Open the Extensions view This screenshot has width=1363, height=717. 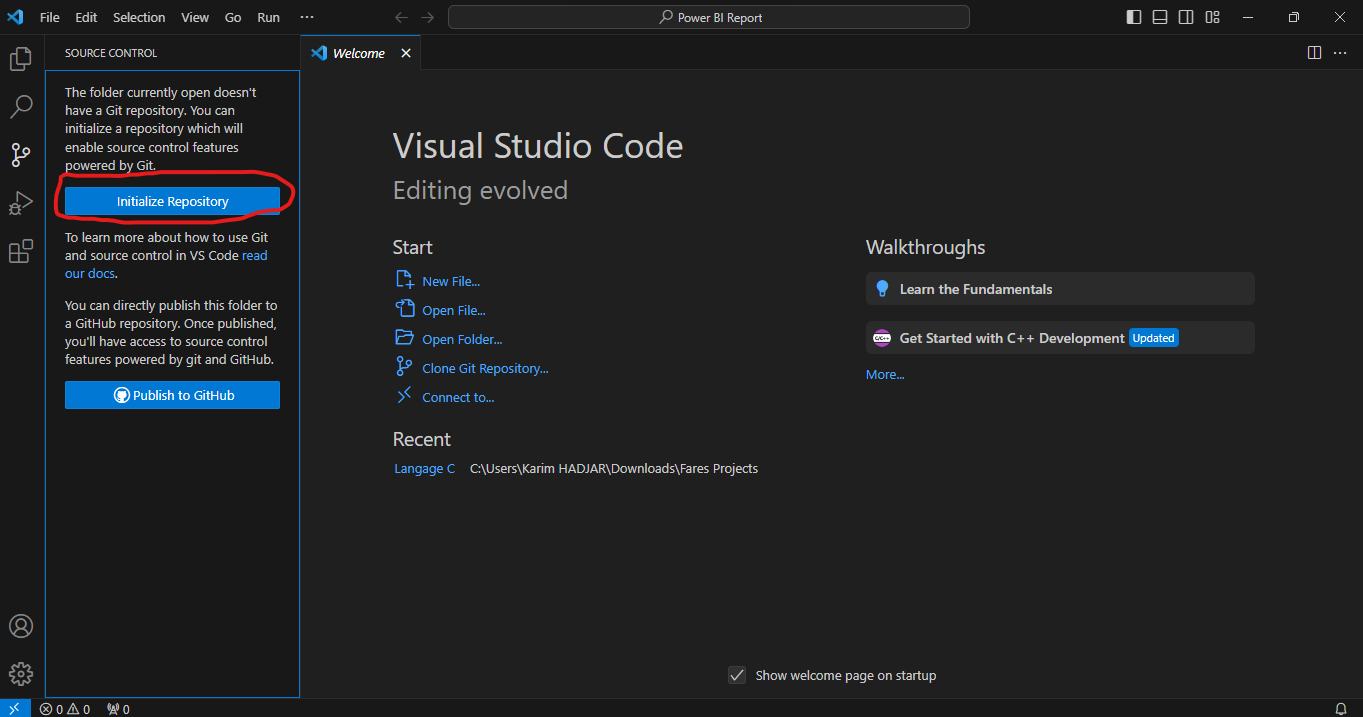[20, 251]
